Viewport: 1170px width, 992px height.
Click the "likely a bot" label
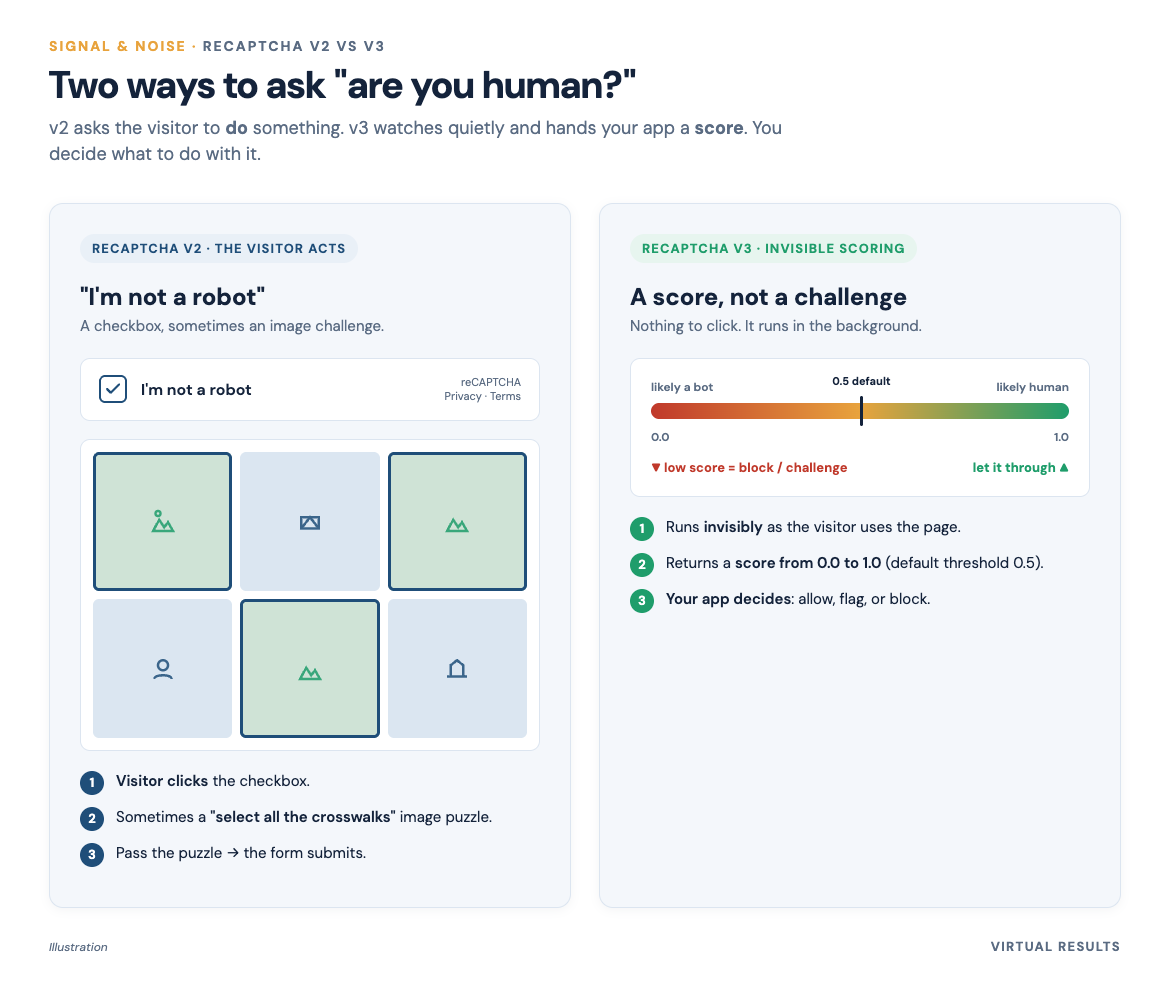[x=682, y=387]
